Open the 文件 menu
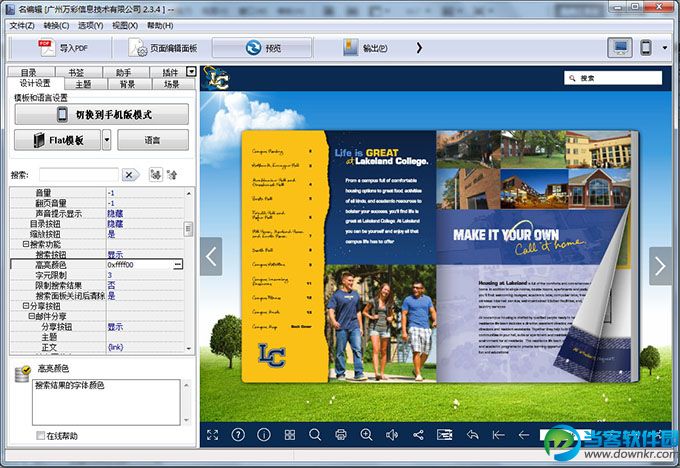The height and width of the screenshot is (468, 680). 22,26
